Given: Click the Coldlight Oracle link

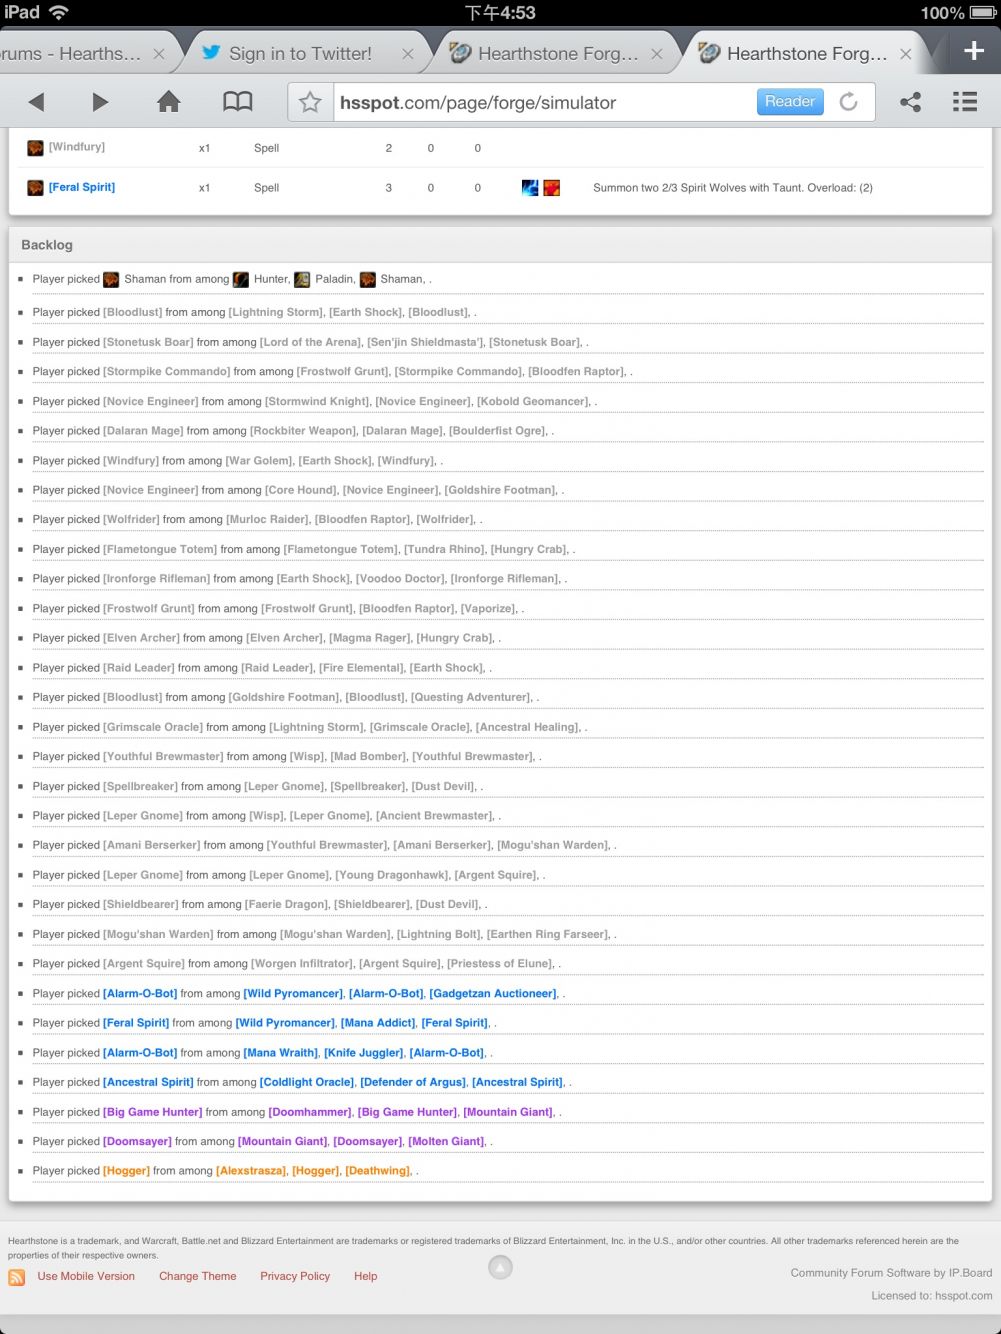Looking at the screenshot, I should point(307,1082).
